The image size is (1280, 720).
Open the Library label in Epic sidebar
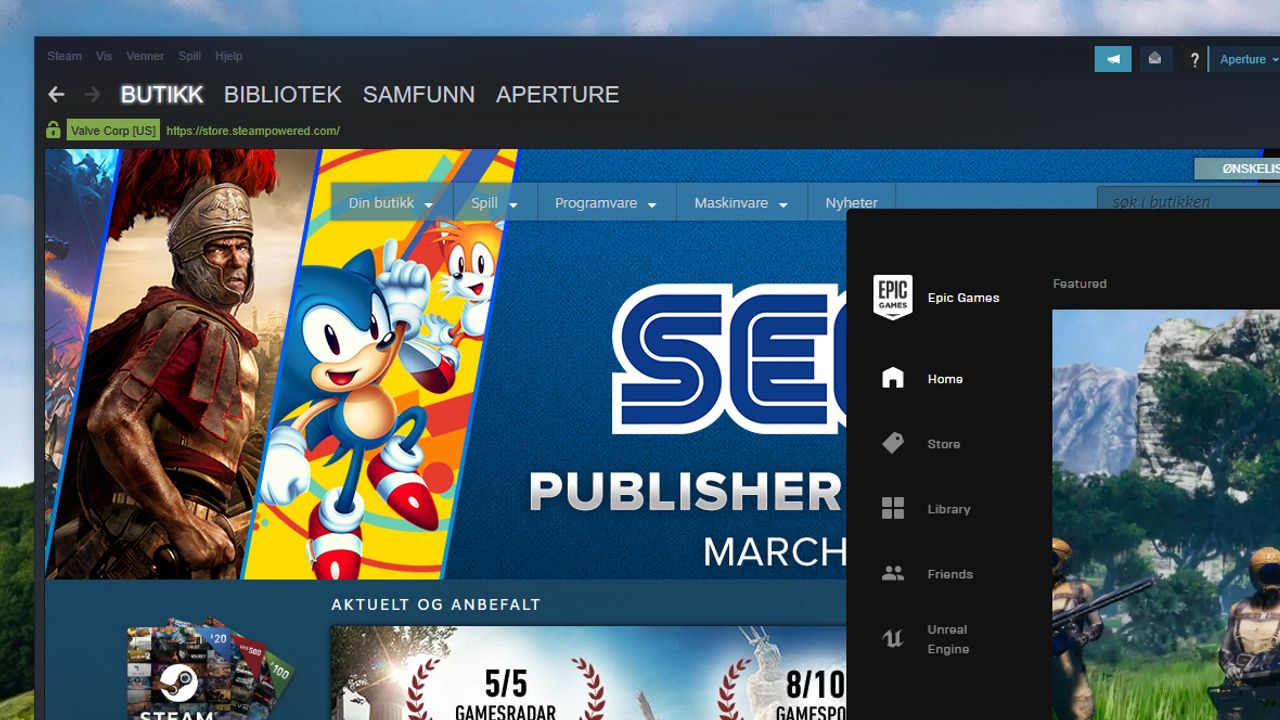(949, 509)
